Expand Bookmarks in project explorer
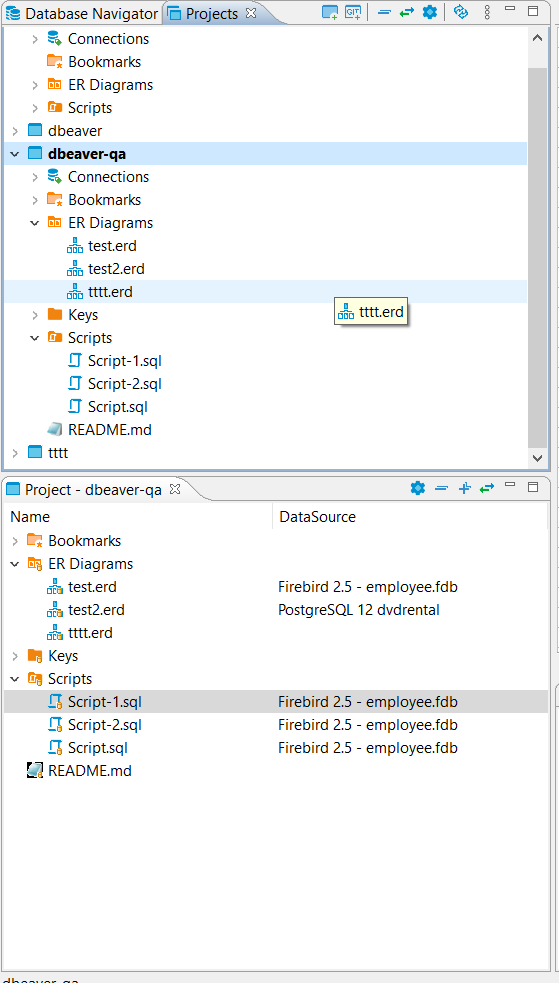The image size is (559, 983). click(15, 540)
